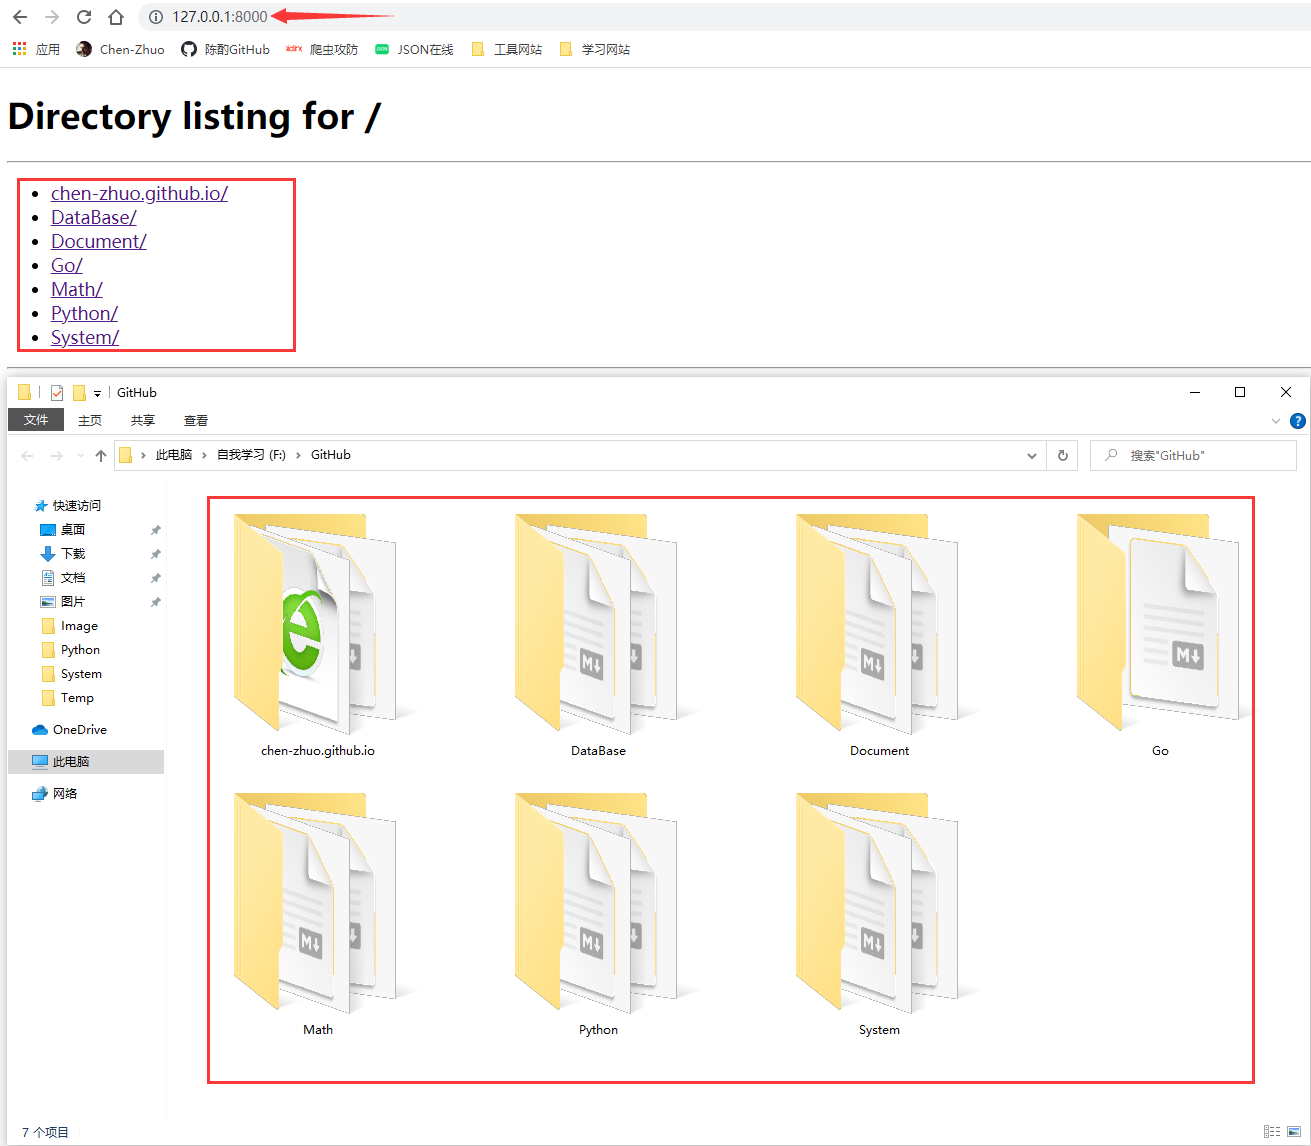The width and height of the screenshot is (1311, 1146).
Task: Switch to large icons view in status bar
Action: (1294, 1132)
